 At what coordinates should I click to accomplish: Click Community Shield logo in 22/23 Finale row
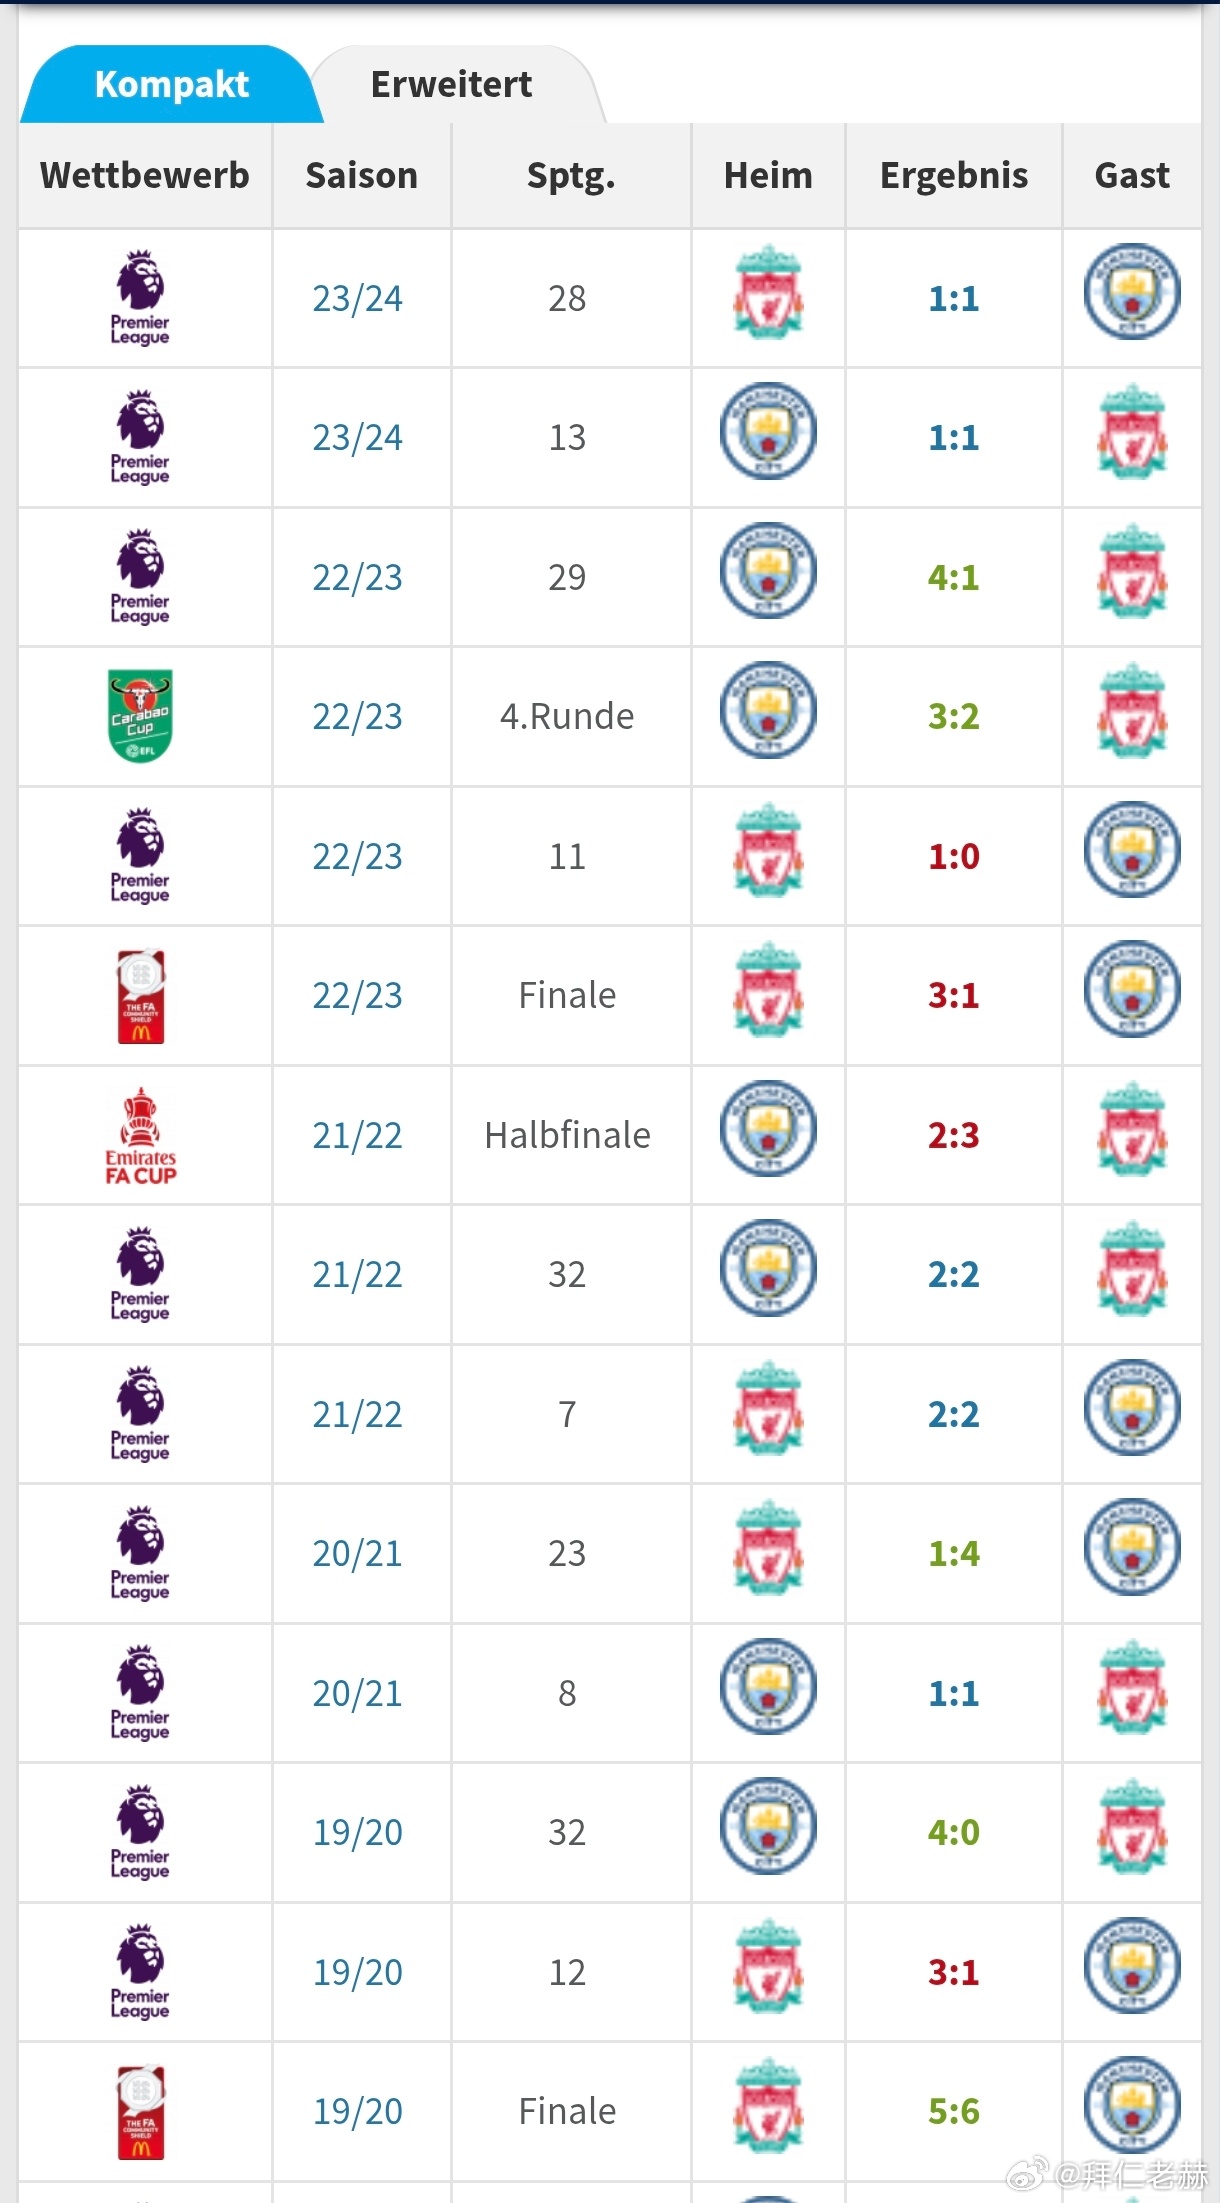click(x=140, y=995)
